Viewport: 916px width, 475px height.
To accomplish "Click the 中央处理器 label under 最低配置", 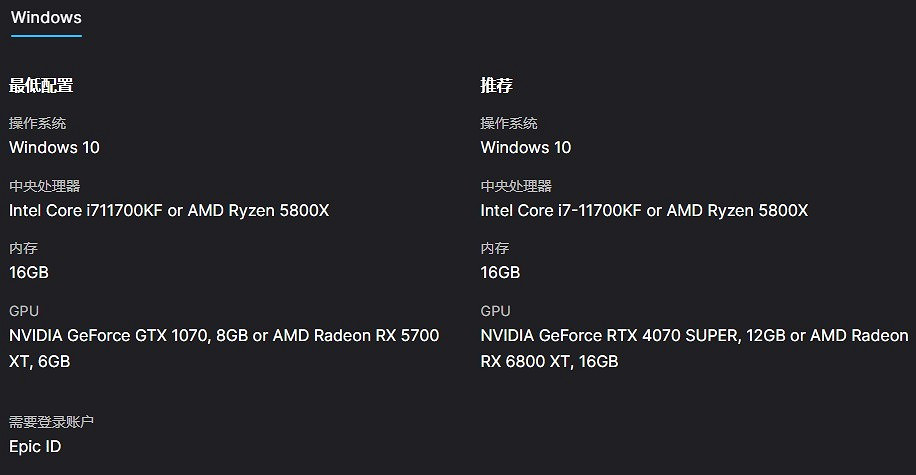I will tap(44, 186).
